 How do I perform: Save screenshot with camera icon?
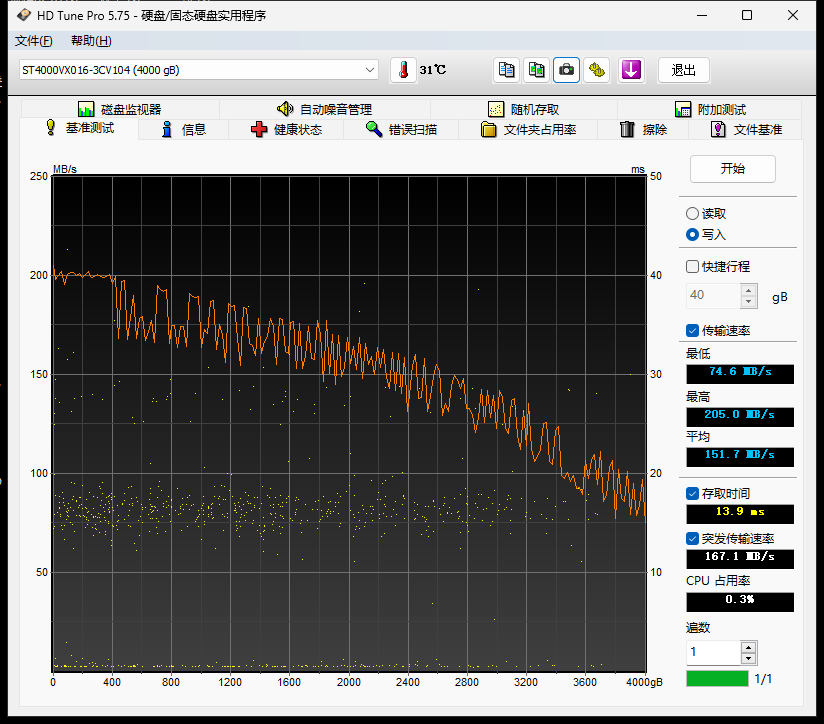[x=566, y=70]
